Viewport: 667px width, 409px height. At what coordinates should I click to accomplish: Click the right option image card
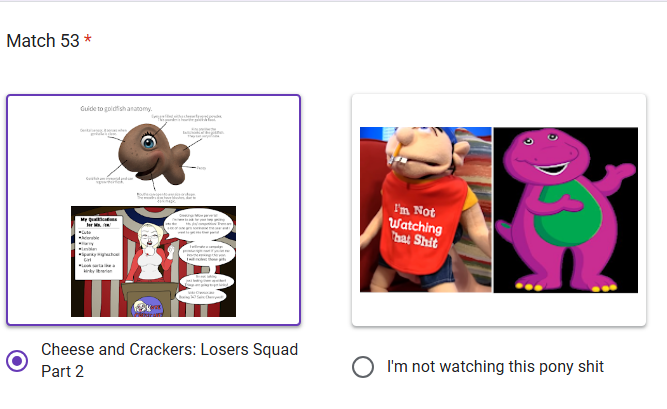tap(499, 210)
